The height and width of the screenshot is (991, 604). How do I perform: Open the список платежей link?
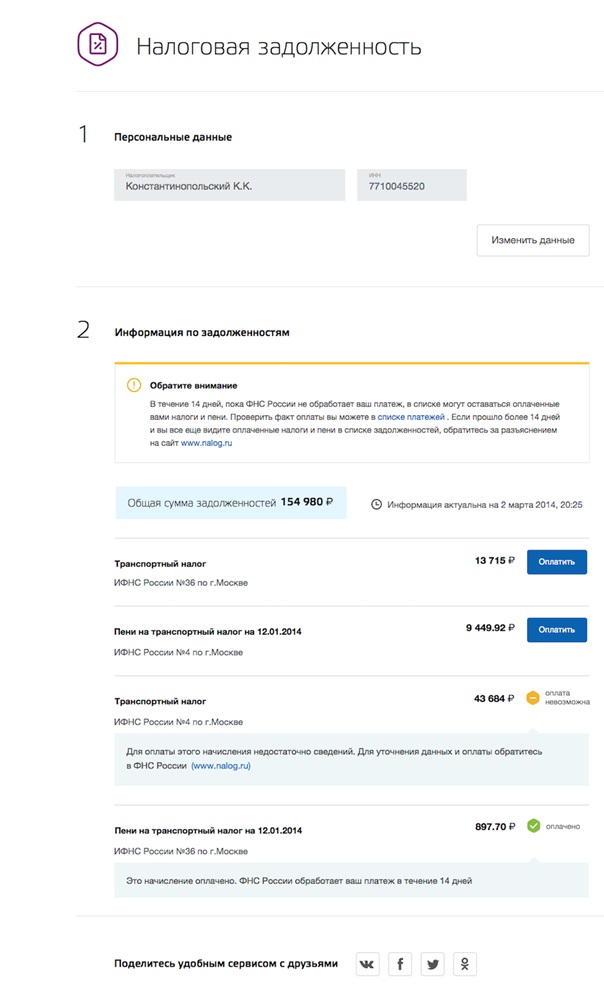(x=411, y=417)
